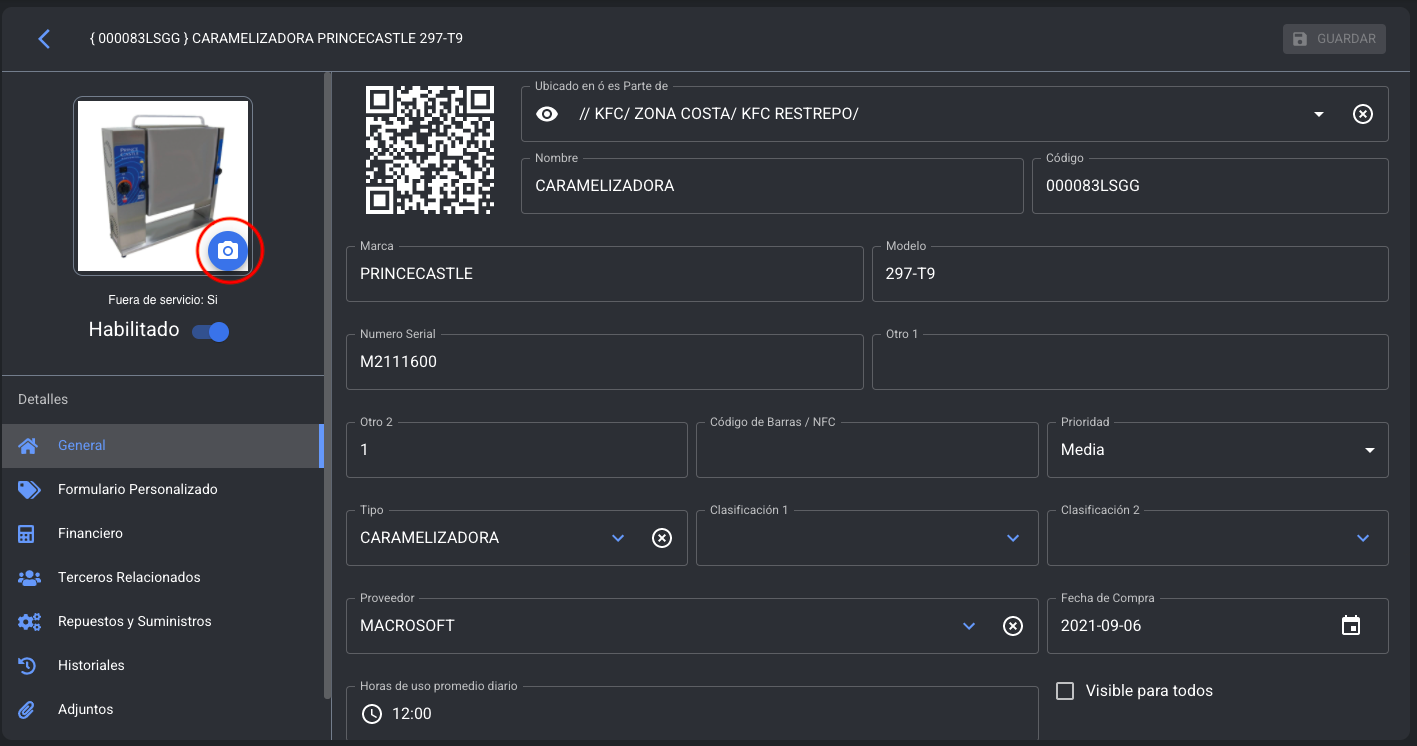
Task: Open Historiales from the sidebar
Action: [x=91, y=666]
